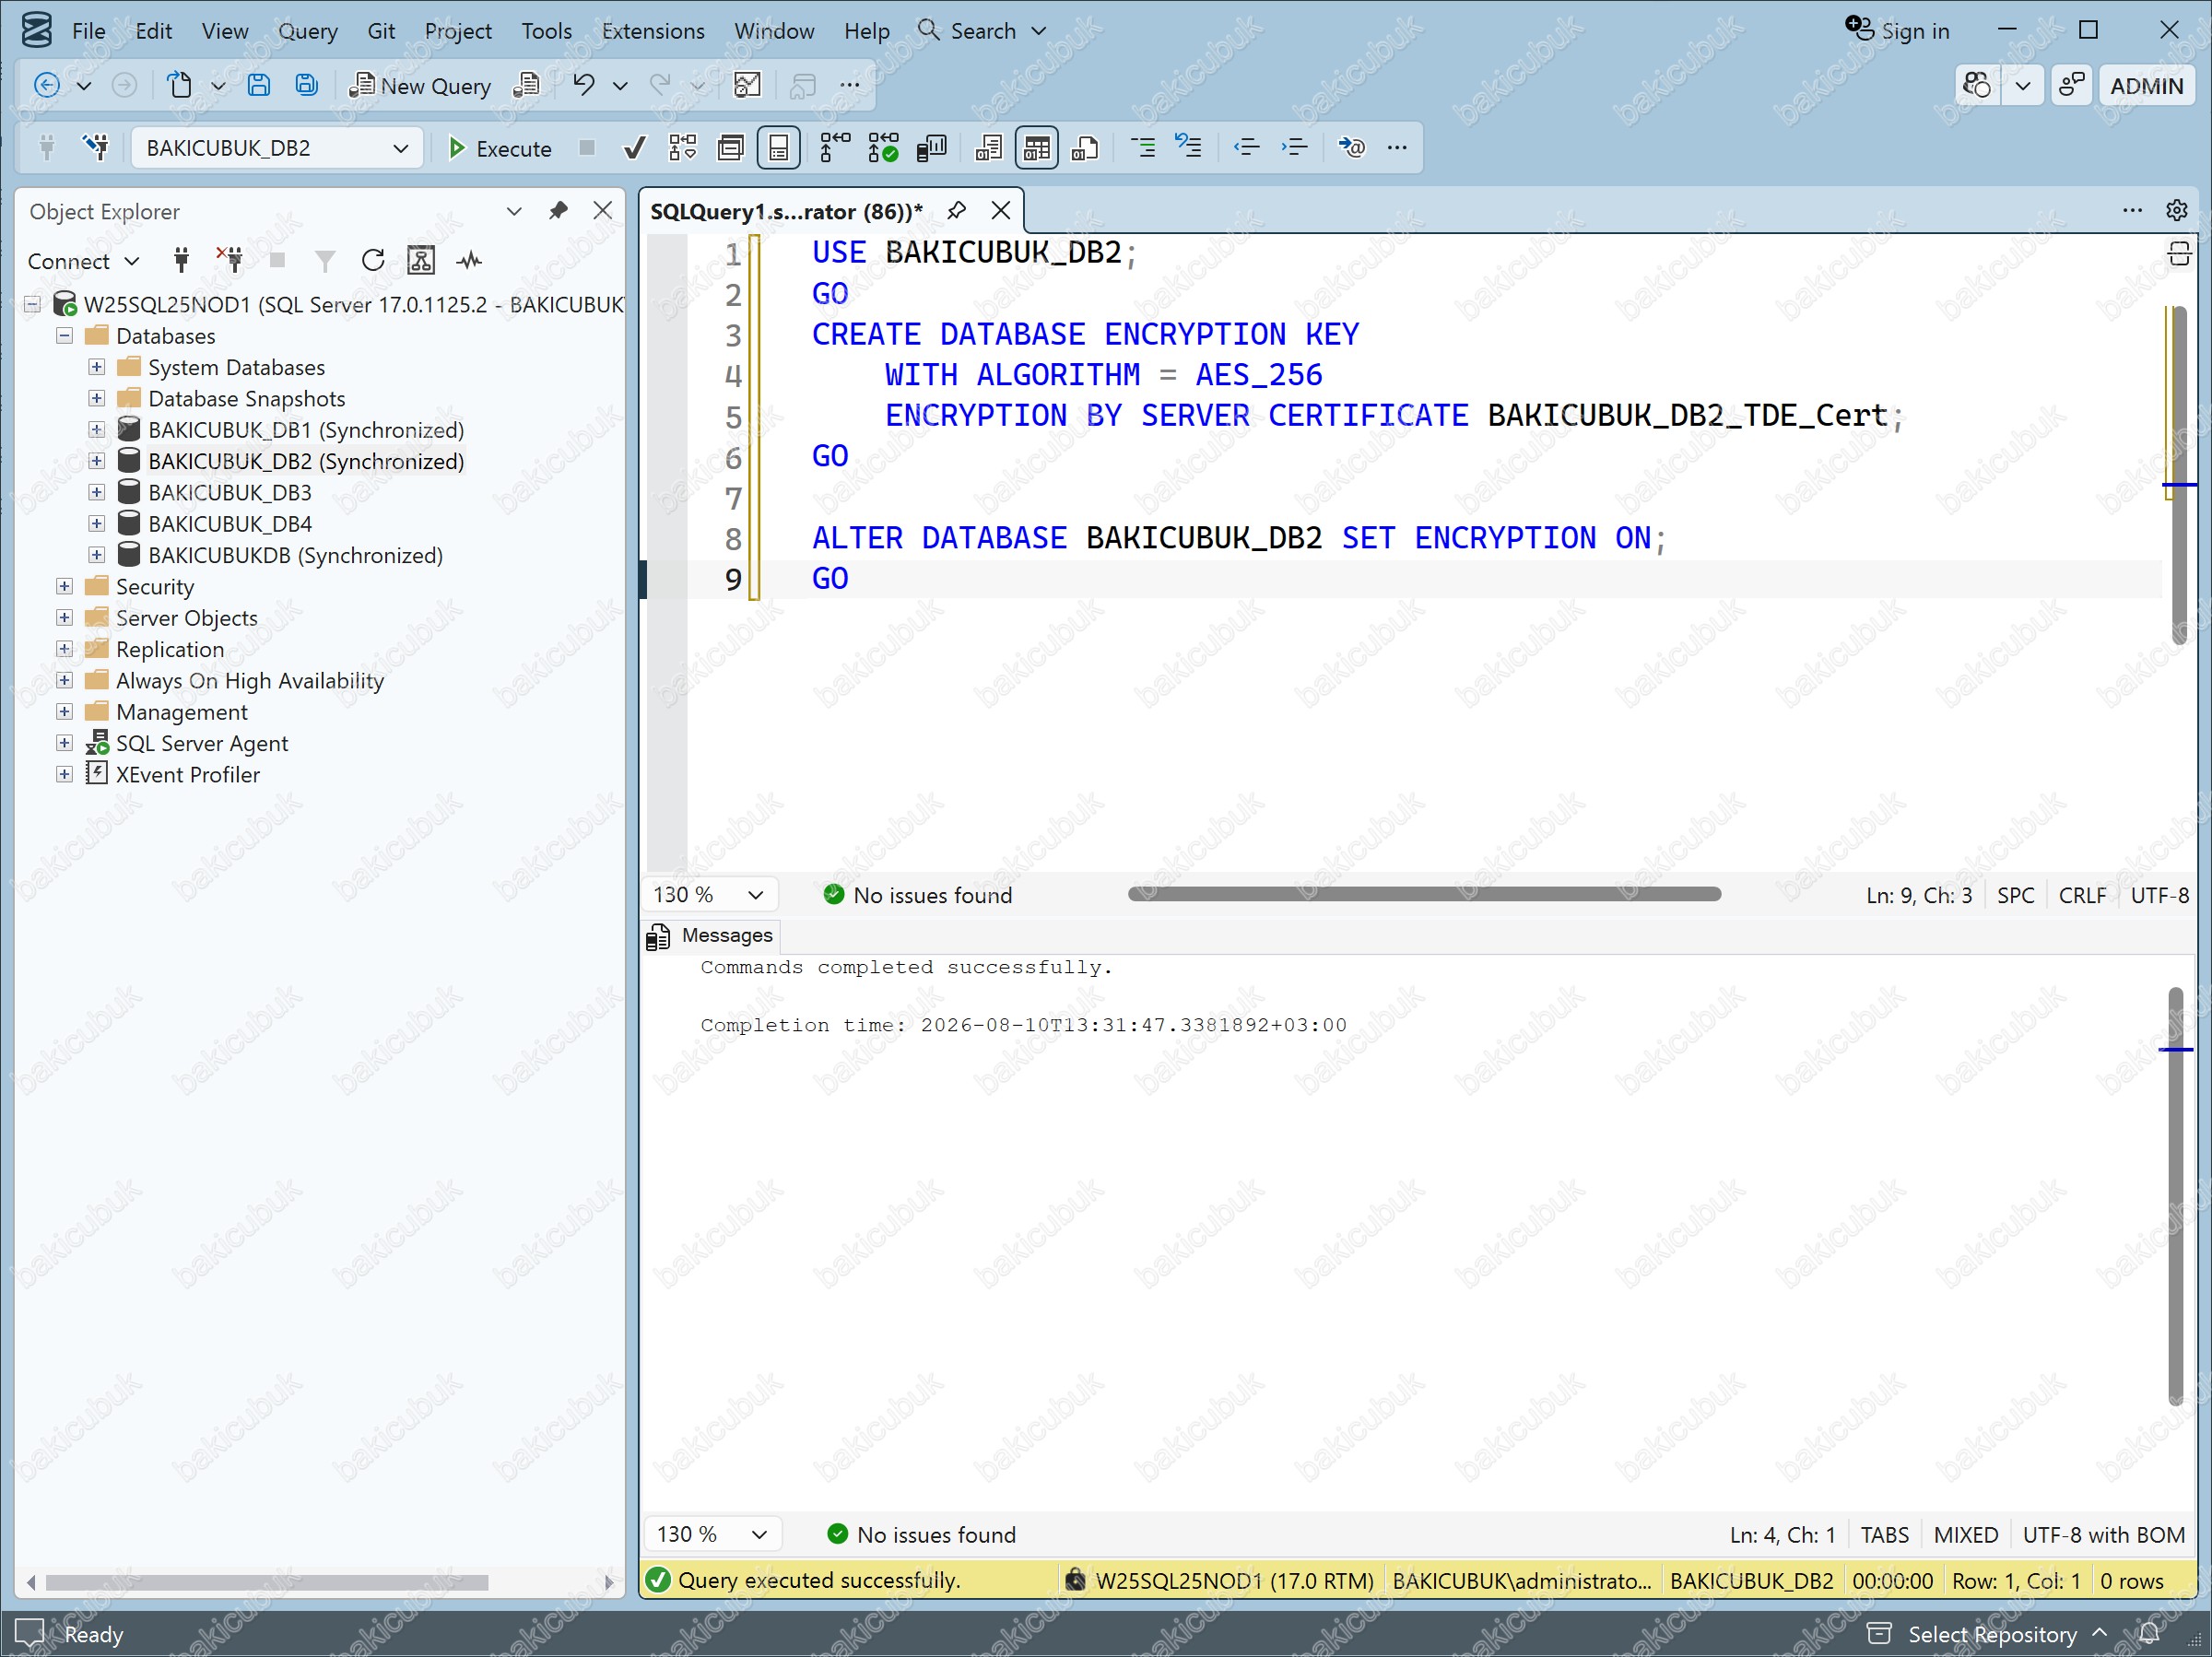Expand SQL Server Agent node
The width and height of the screenshot is (2212, 1657).
coord(64,743)
